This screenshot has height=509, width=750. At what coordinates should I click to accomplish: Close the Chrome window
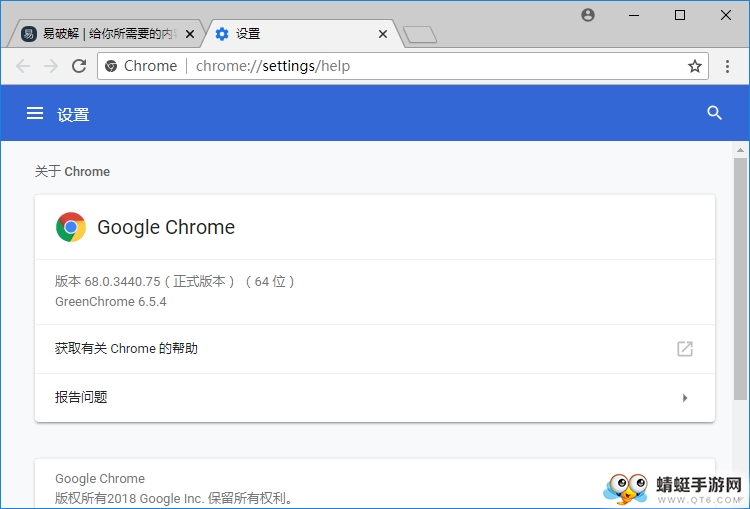(726, 15)
